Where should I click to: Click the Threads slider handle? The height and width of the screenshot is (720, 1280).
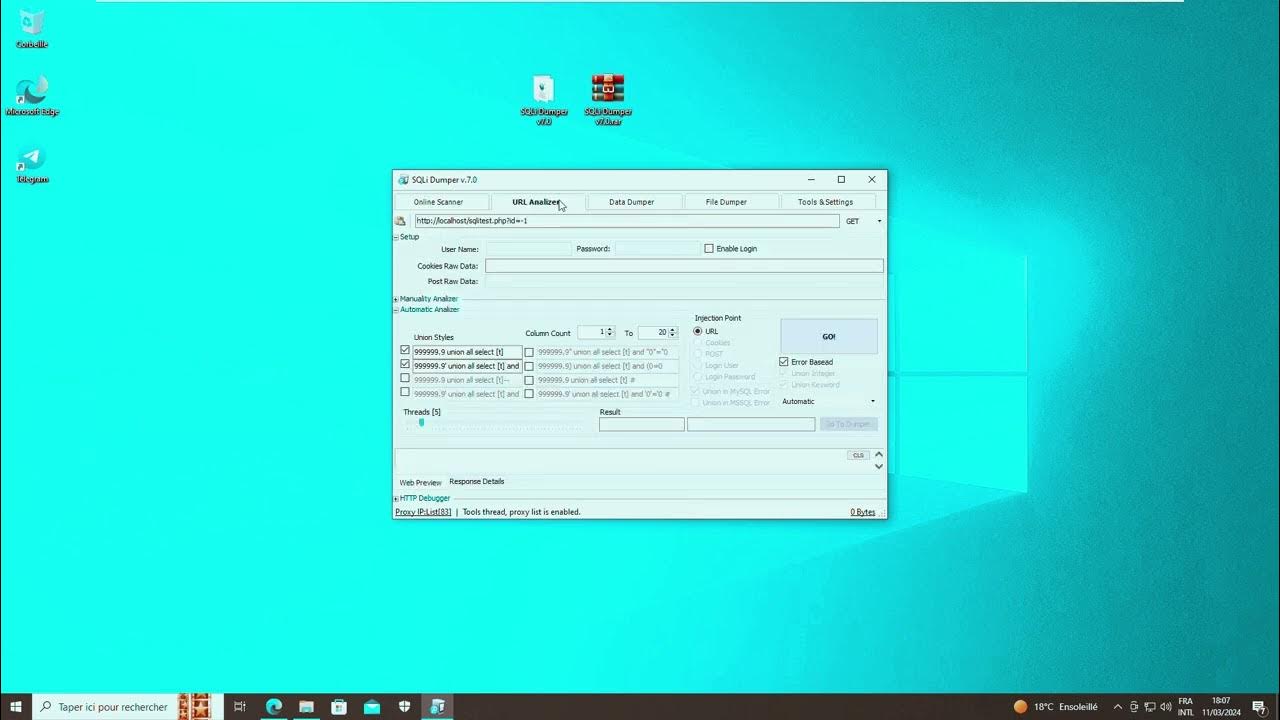click(421, 423)
